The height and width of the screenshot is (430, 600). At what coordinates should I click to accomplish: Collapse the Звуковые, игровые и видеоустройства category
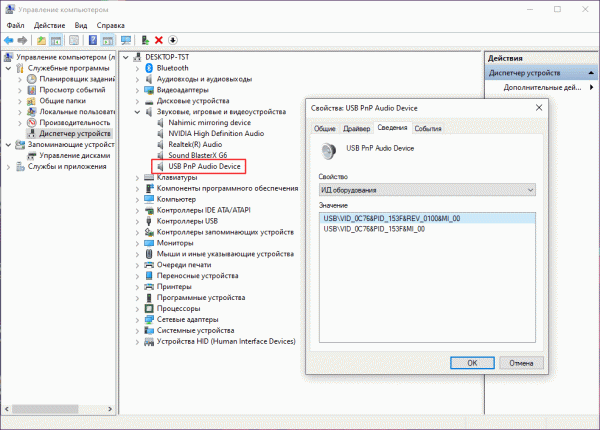click(x=137, y=111)
